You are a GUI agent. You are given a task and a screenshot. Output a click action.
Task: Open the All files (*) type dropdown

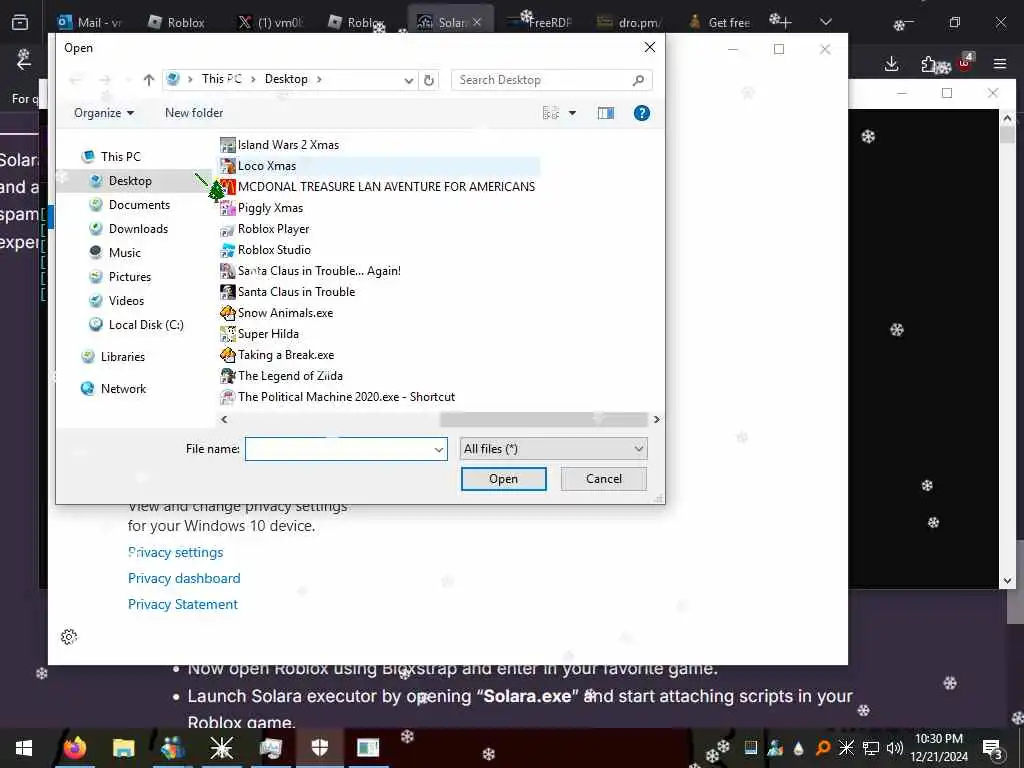click(x=553, y=449)
